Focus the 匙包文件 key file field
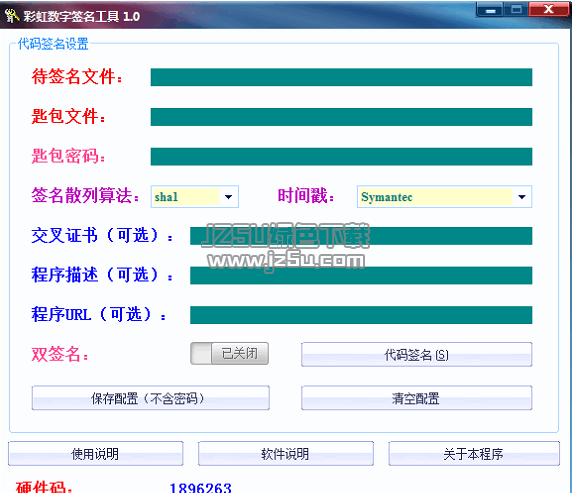The height and width of the screenshot is (493, 572). tap(341, 117)
